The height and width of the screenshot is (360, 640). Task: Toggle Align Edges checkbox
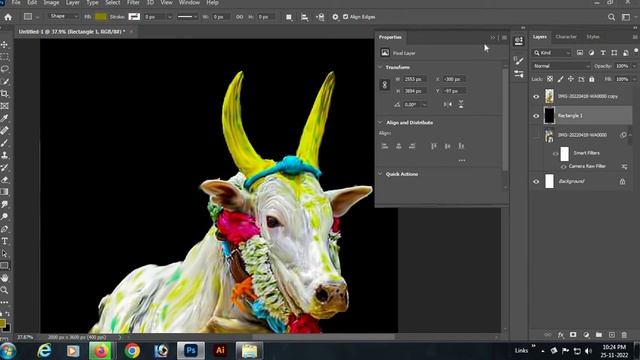(346, 17)
